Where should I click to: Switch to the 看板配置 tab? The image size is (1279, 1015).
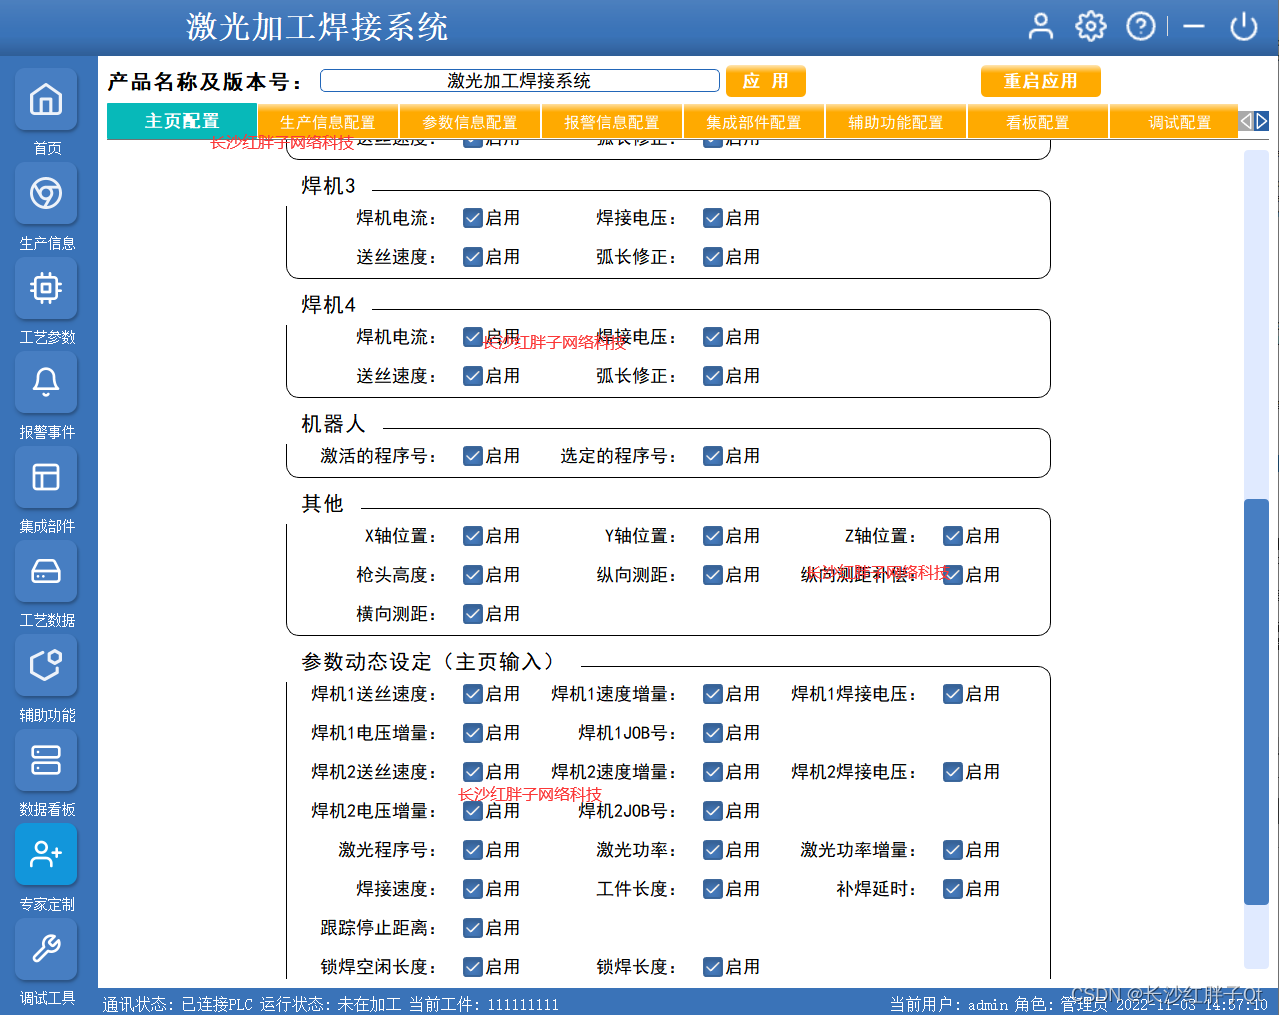(1038, 122)
